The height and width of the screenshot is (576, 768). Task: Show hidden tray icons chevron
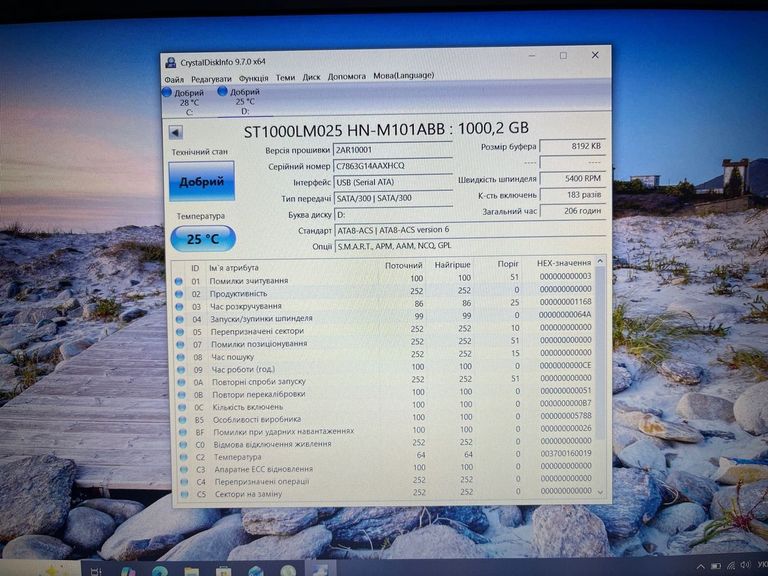click(x=701, y=567)
